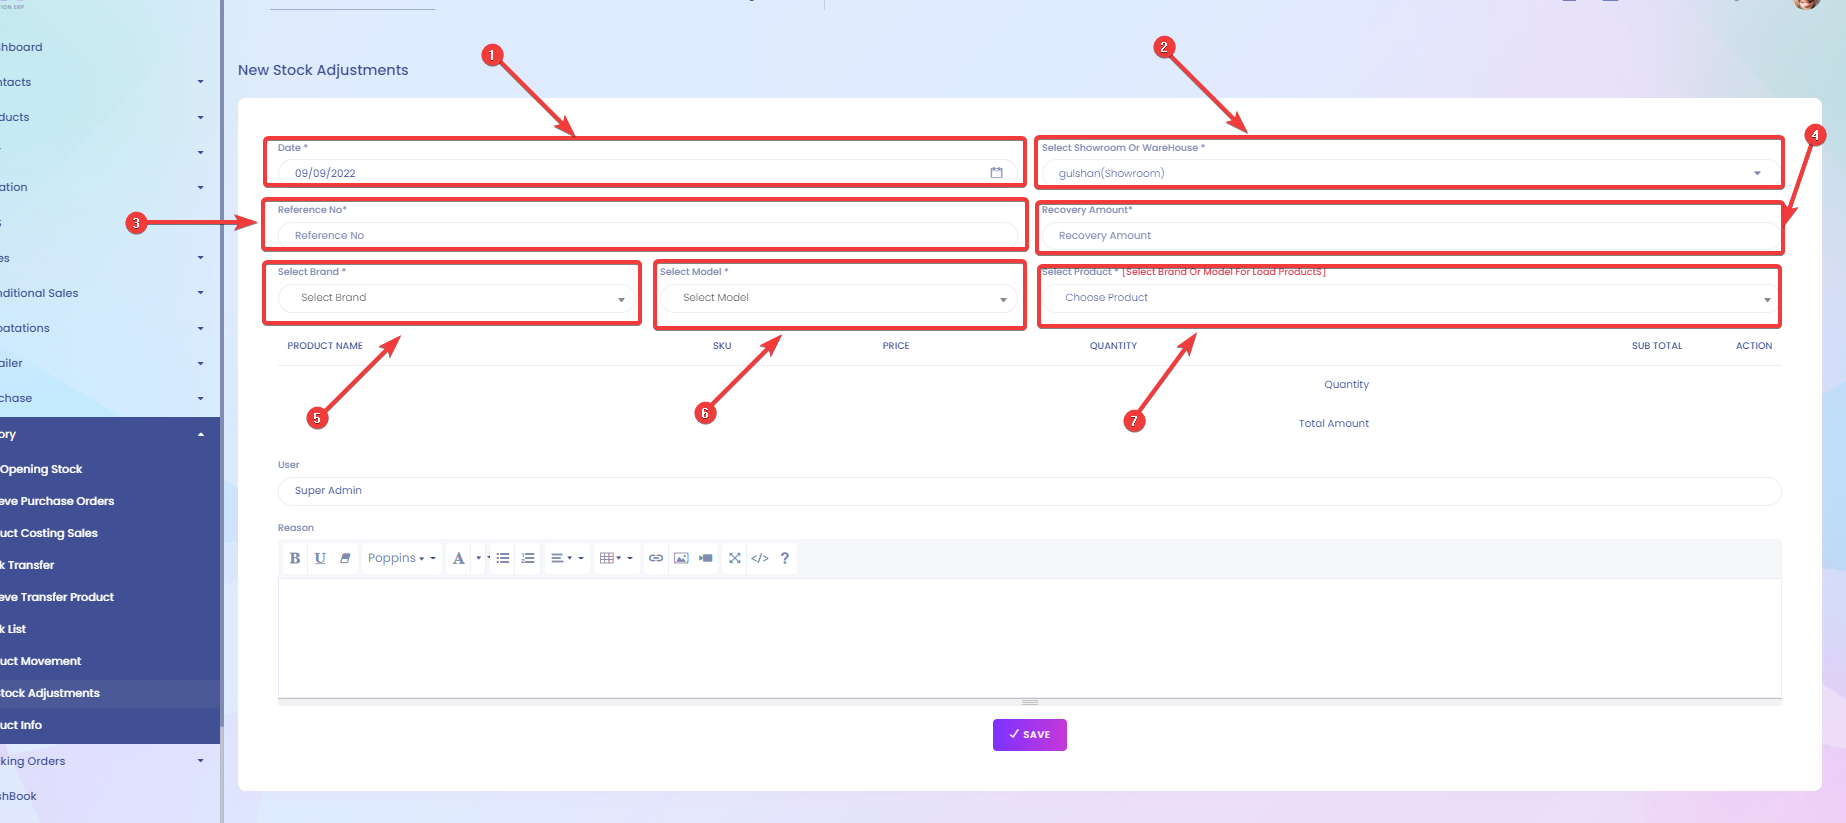Image resolution: width=1846 pixels, height=823 pixels.
Task: Click the QUANTITY column header
Action: [1113, 346]
